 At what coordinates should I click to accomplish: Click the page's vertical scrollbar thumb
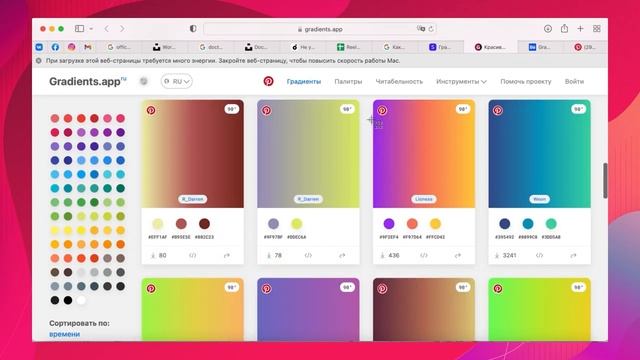(605, 180)
